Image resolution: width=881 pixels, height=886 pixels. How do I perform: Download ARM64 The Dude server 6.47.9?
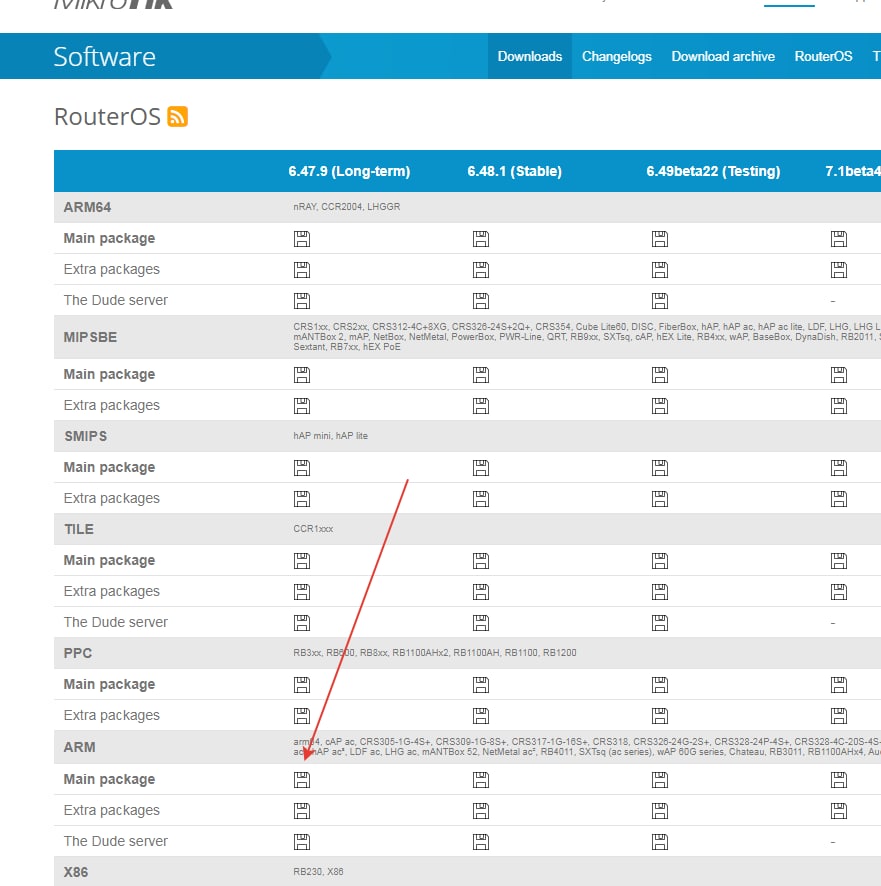tap(302, 301)
